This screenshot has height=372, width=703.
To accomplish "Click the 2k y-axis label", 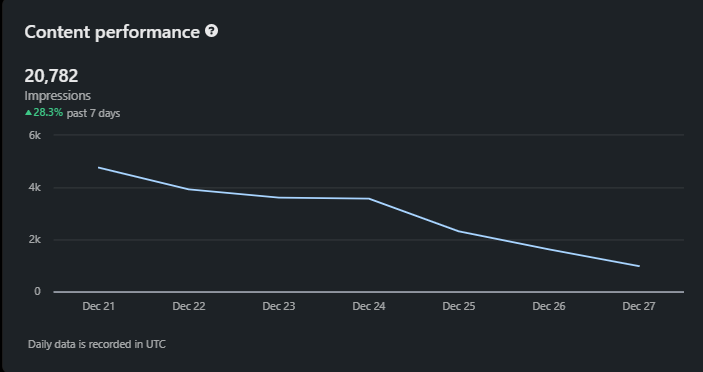I will click(x=35, y=240).
